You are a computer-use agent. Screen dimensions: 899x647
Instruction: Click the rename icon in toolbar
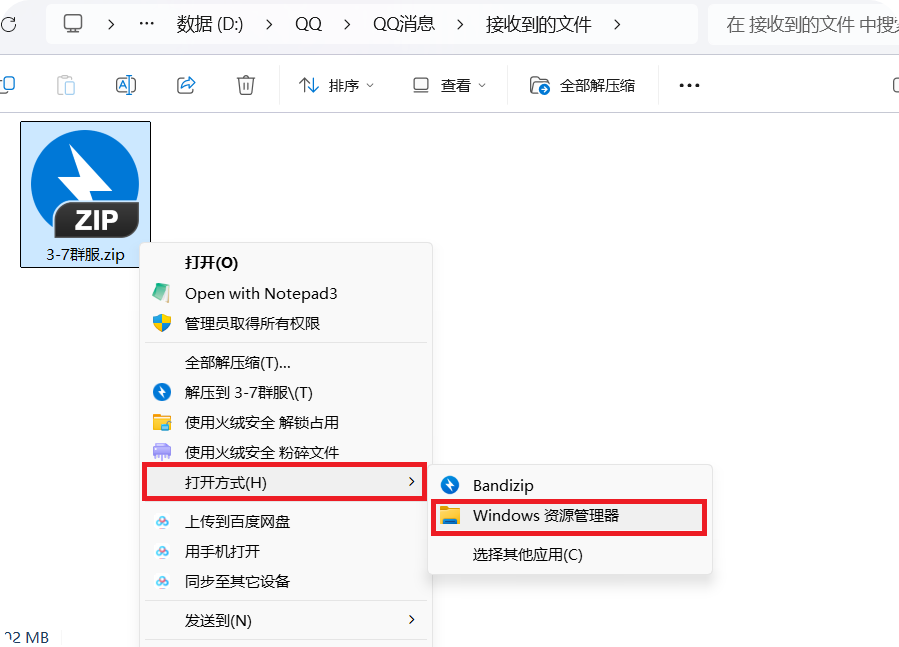[x=126, y=85]
